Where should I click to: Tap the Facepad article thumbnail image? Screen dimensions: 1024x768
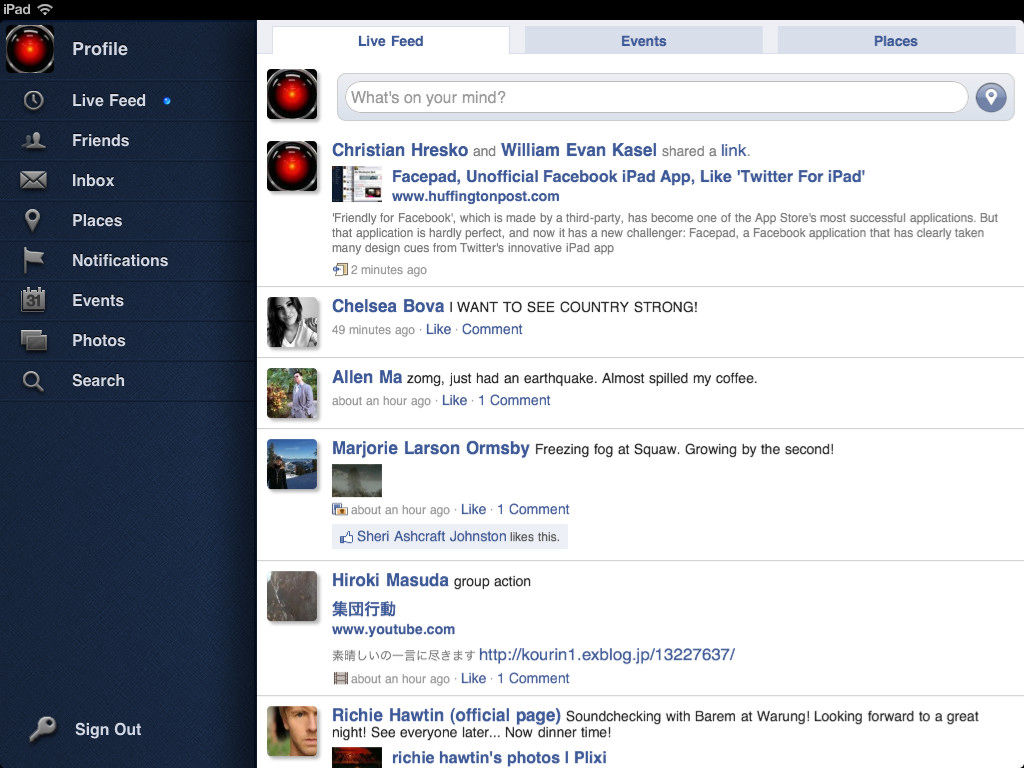click(x=357, y=184)
